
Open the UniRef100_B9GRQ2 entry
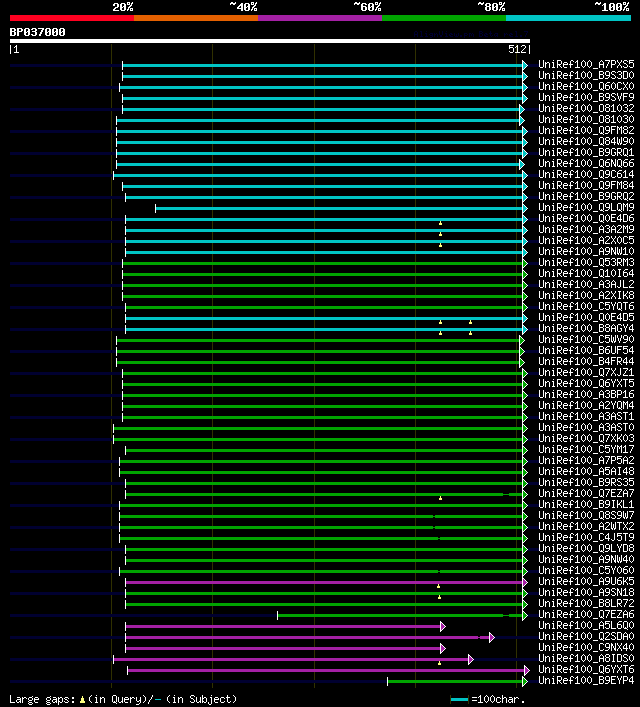click(586, 197)
